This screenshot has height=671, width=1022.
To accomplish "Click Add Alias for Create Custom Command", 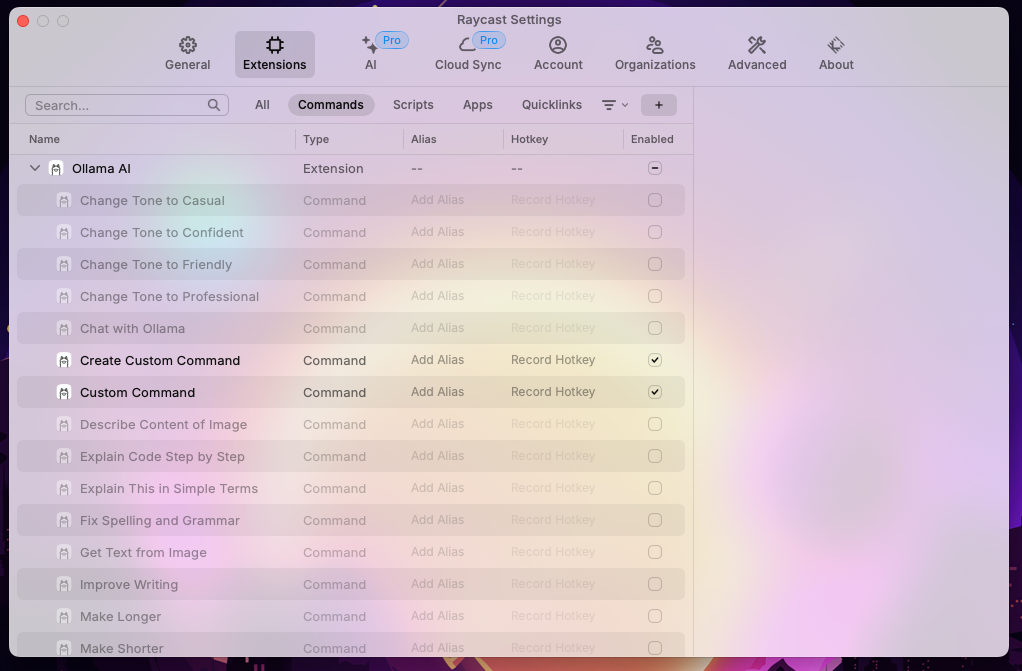I will point(437,360).
